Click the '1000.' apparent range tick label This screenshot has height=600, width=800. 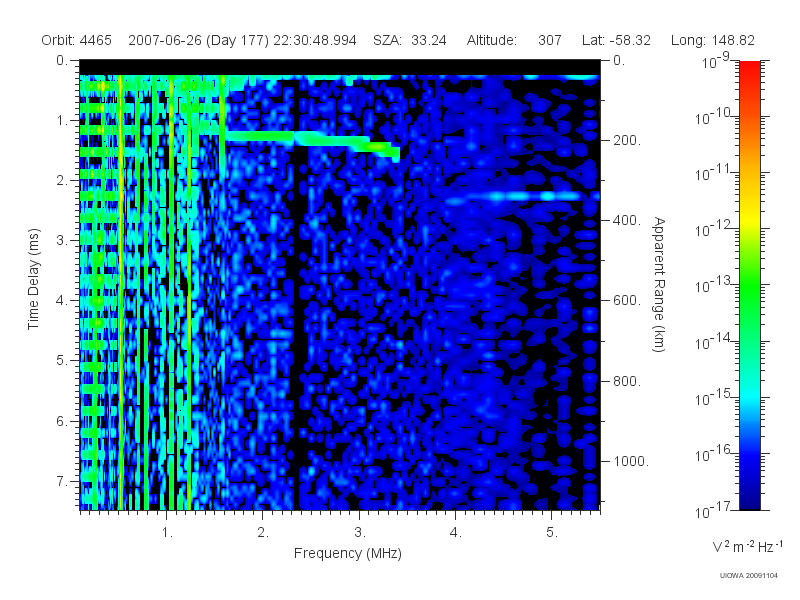point(631,461)
